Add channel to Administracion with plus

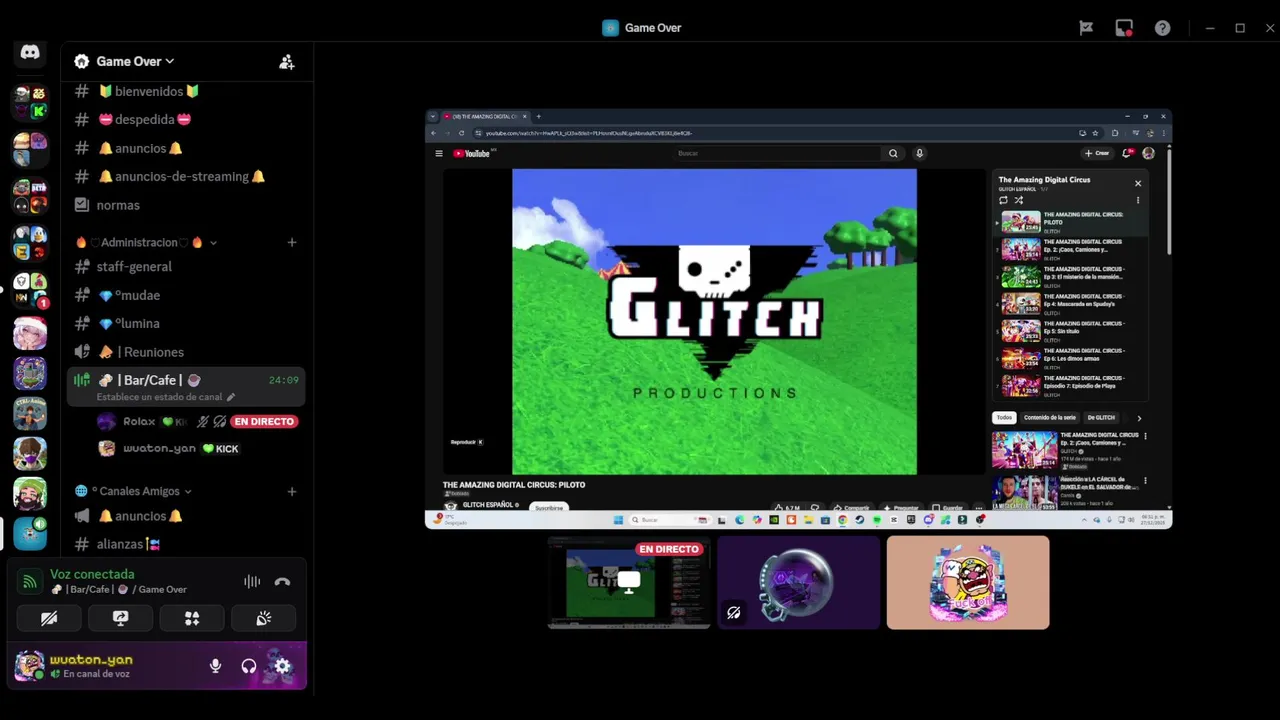point(292,242)
